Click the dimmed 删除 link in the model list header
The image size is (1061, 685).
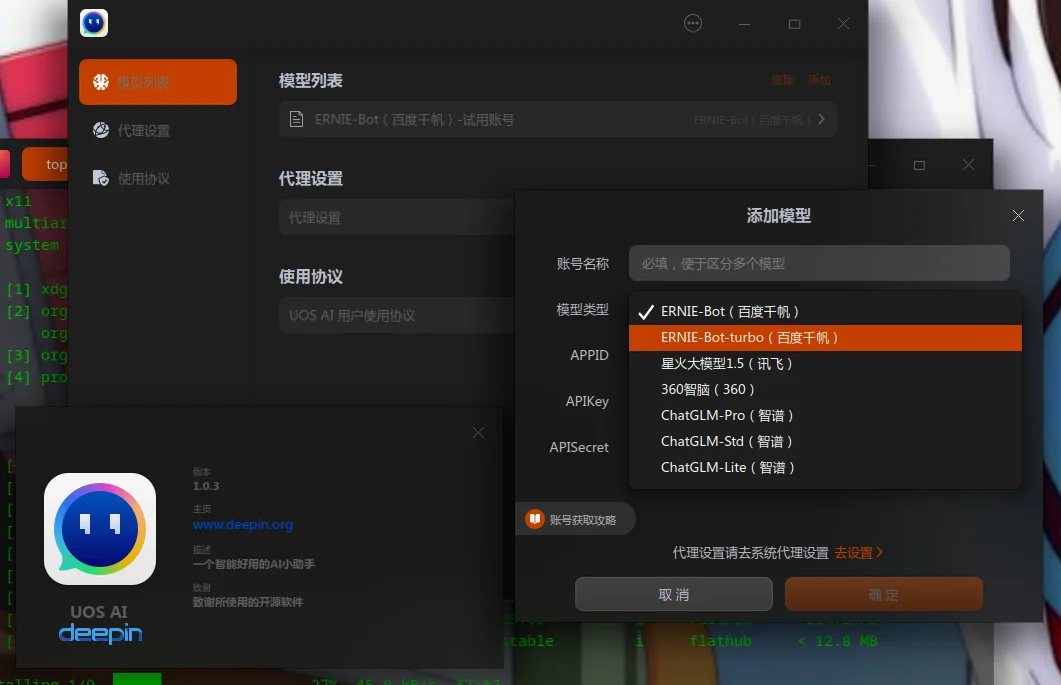click(x=782, y=80)
